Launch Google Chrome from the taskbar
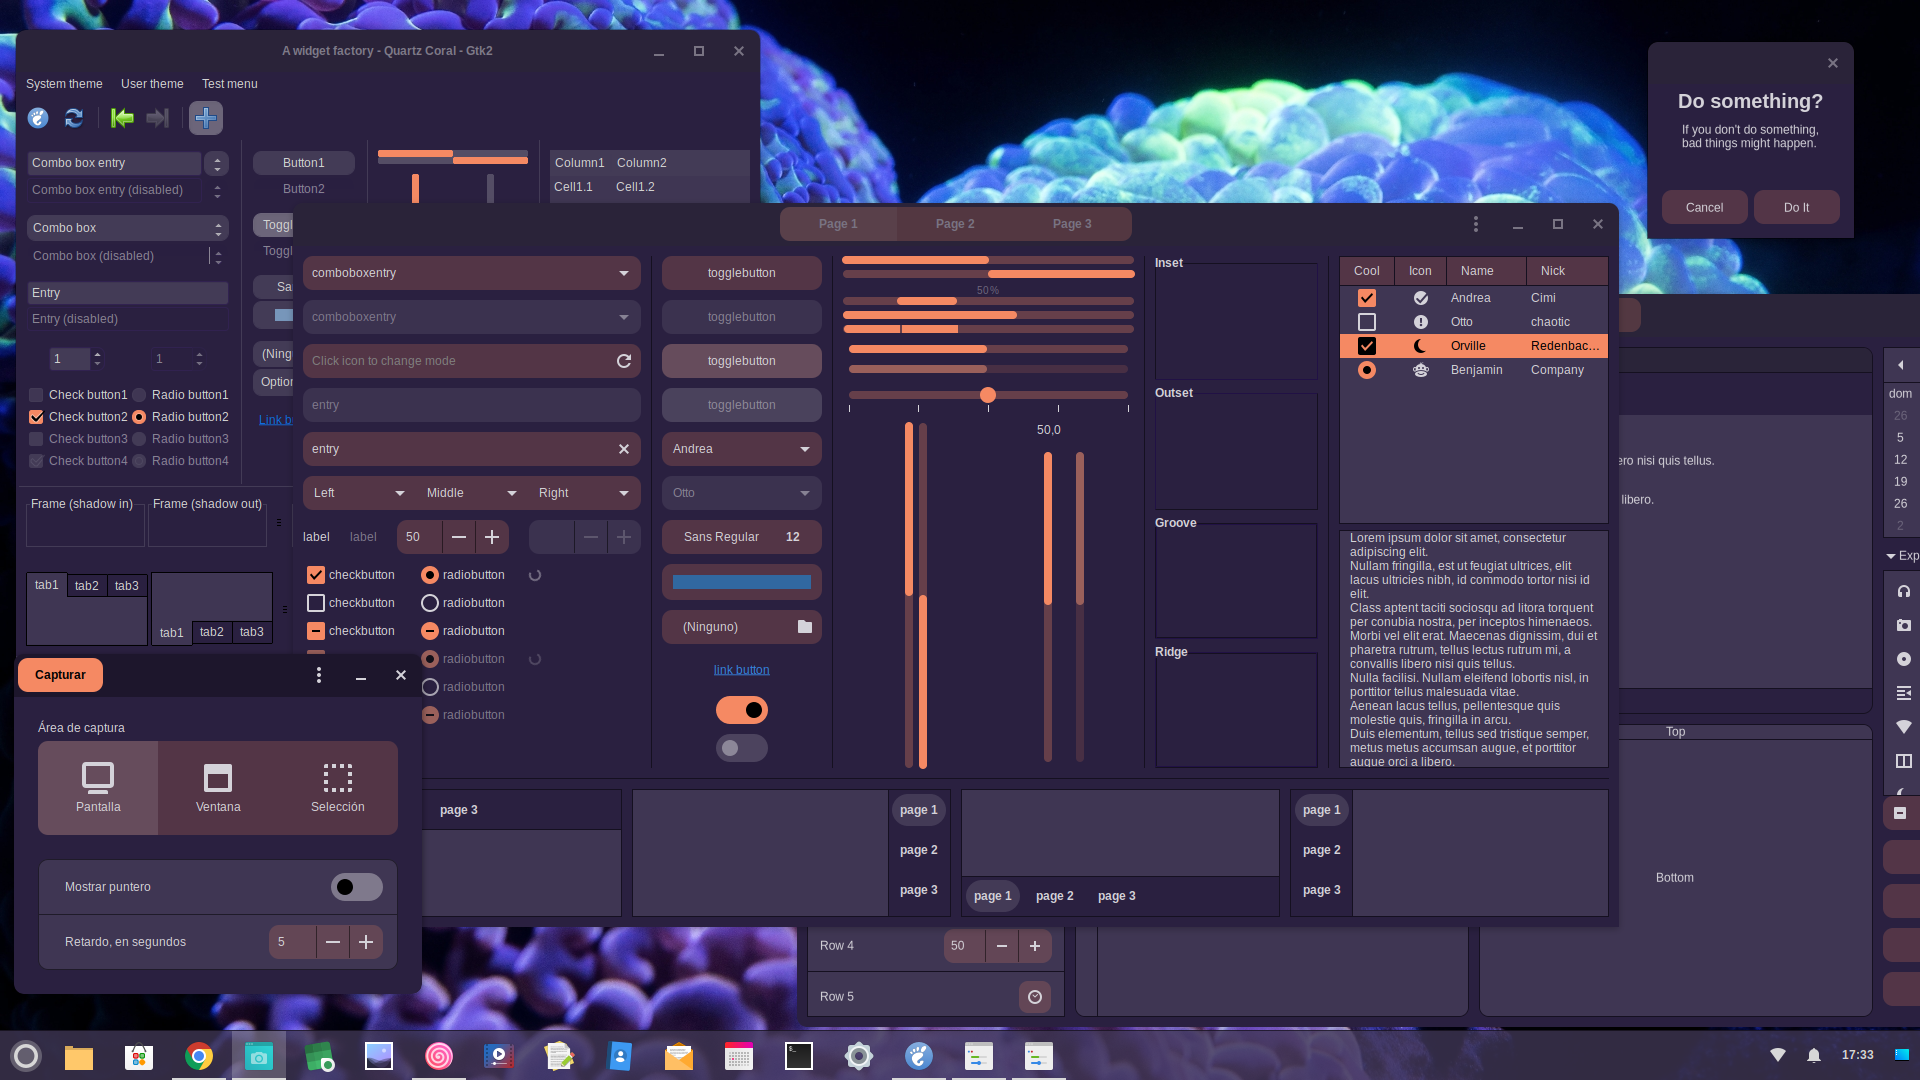Viewport: 1920px width, 1080px height. [199, 1056]
